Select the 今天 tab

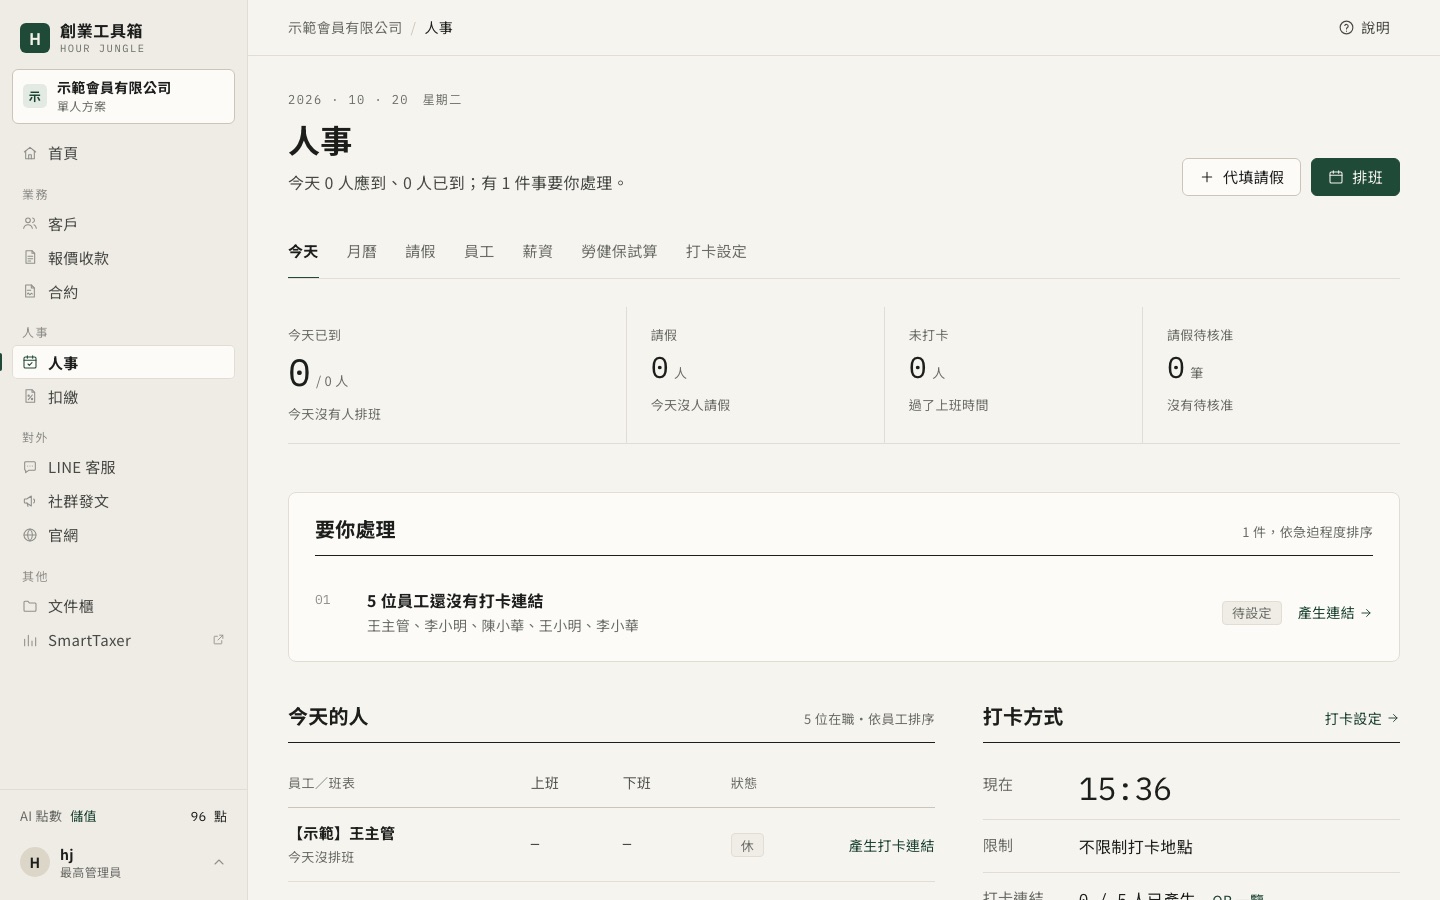point(303,252)
